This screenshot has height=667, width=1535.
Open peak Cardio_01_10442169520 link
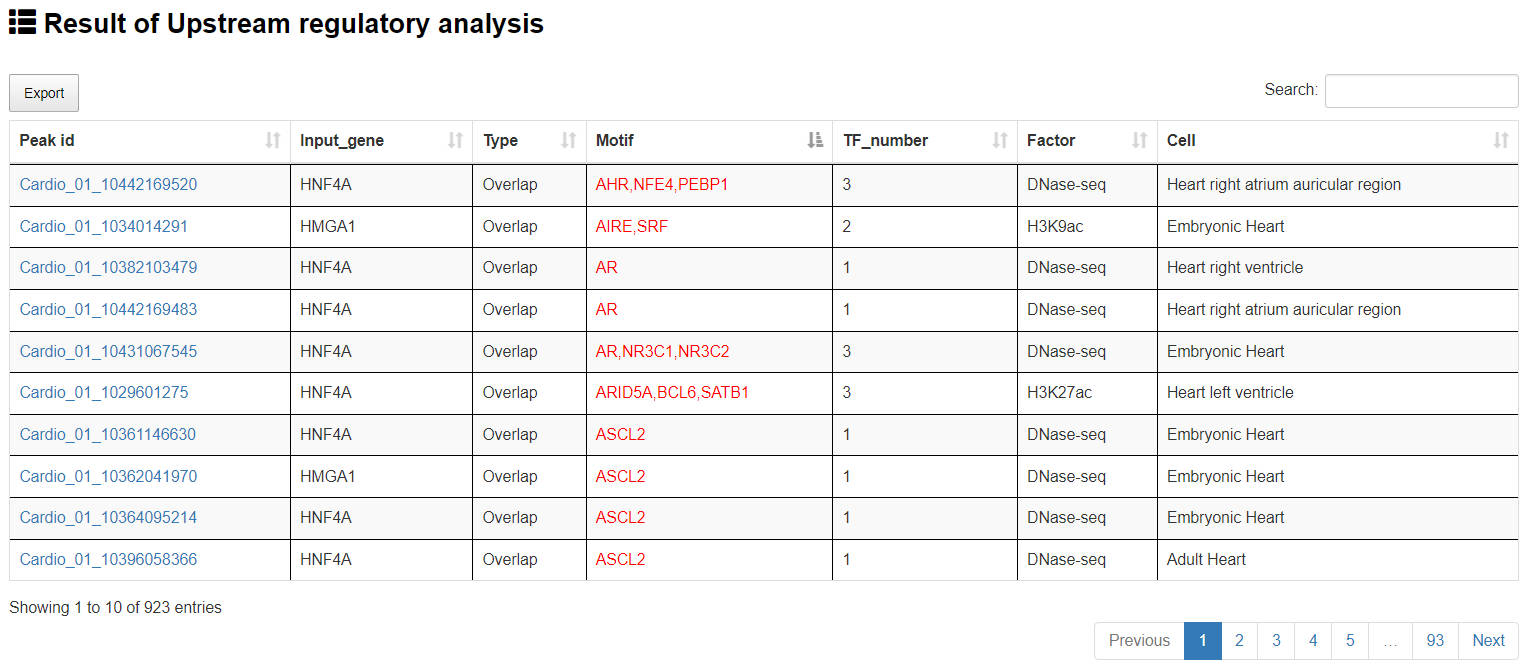[x=108, y=185]
